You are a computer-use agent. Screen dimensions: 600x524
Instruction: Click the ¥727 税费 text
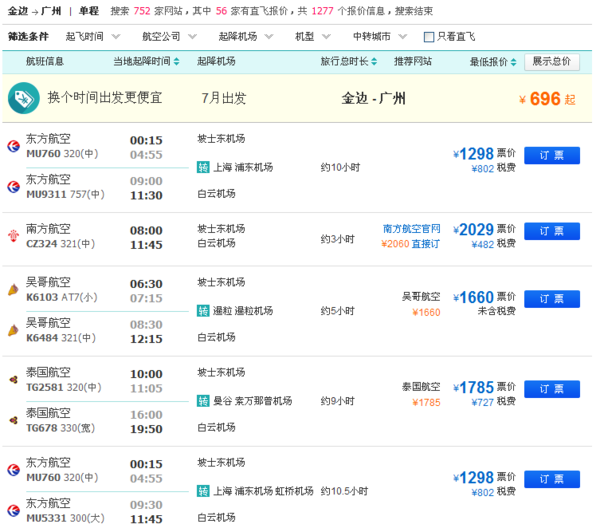pos(494,402)
